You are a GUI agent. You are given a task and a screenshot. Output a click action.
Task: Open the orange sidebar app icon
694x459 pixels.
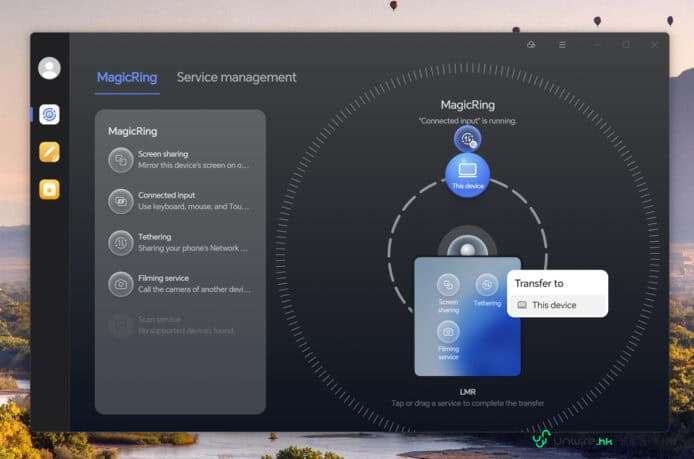pyautogui.click(x=49, y=189)
